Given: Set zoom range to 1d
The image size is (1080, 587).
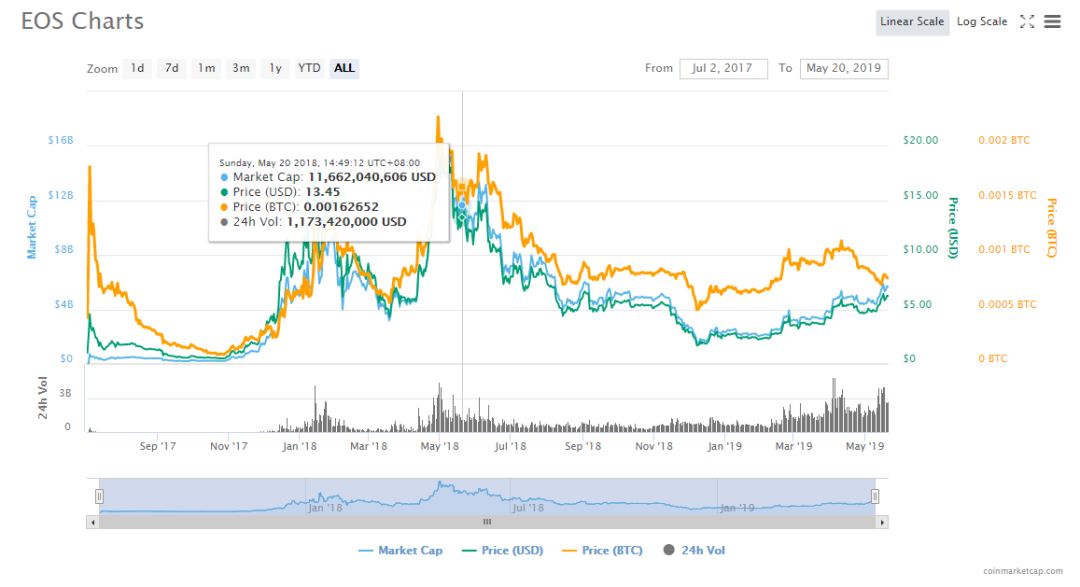Looking at the screenshot, I should 138,68.
